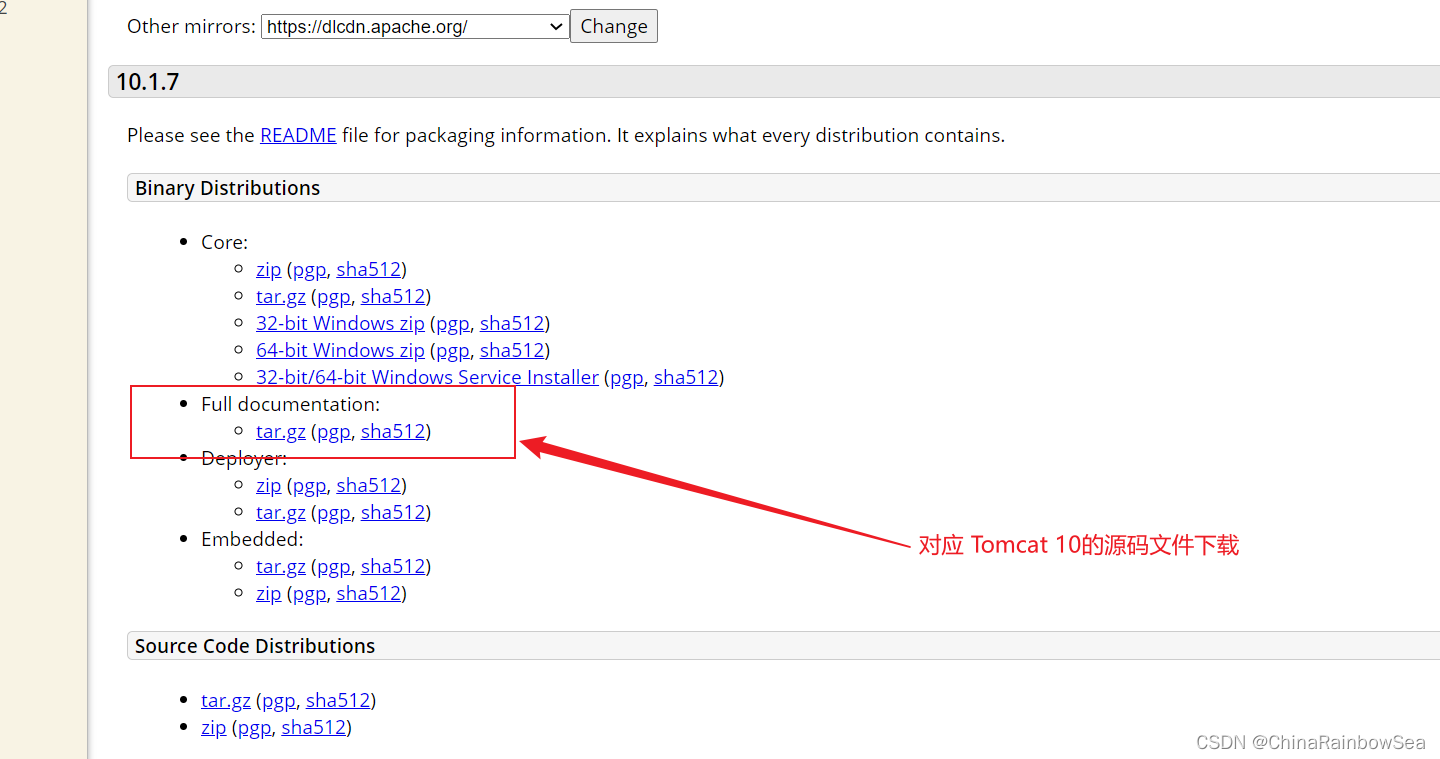1440x759 pixels.
Task: Open sha512 checksum for 32-bit Windows zip
Action: 512,323
